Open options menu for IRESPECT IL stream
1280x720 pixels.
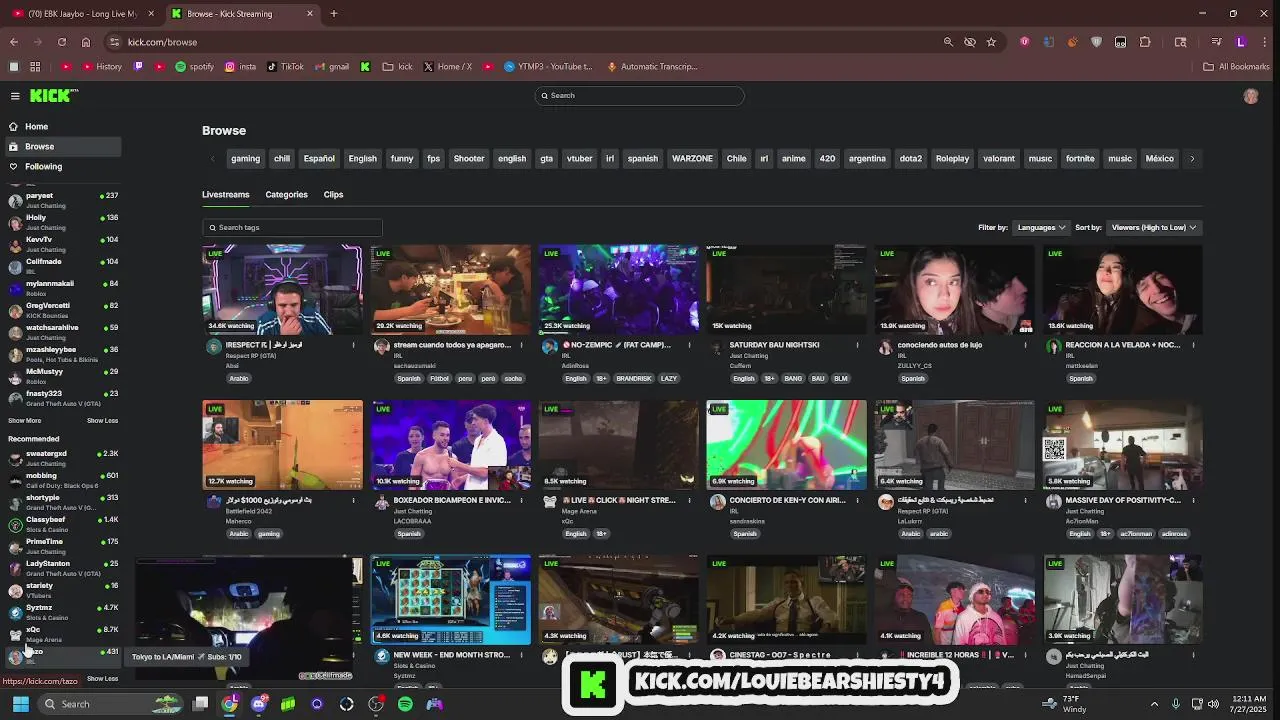tap(353, 345)
